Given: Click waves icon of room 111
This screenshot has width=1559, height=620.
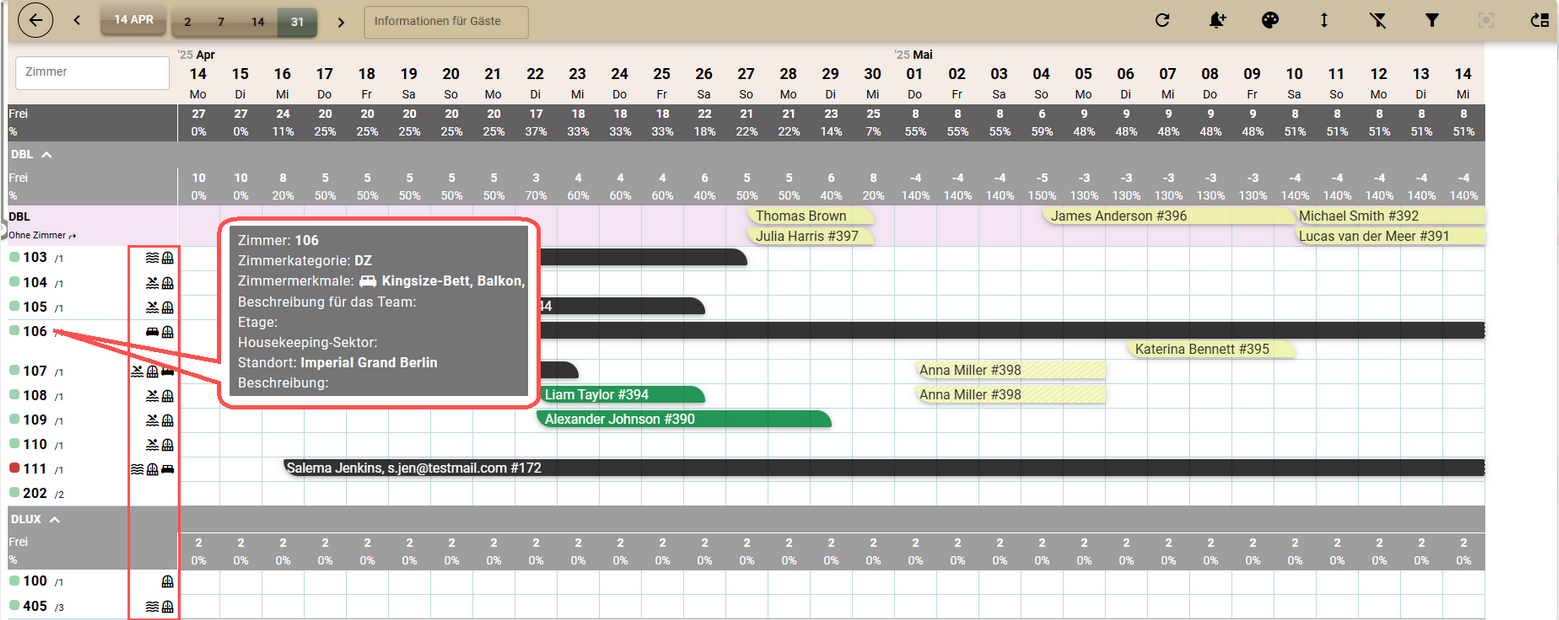Looking at the screenshot, I should [x=137, y=468].
